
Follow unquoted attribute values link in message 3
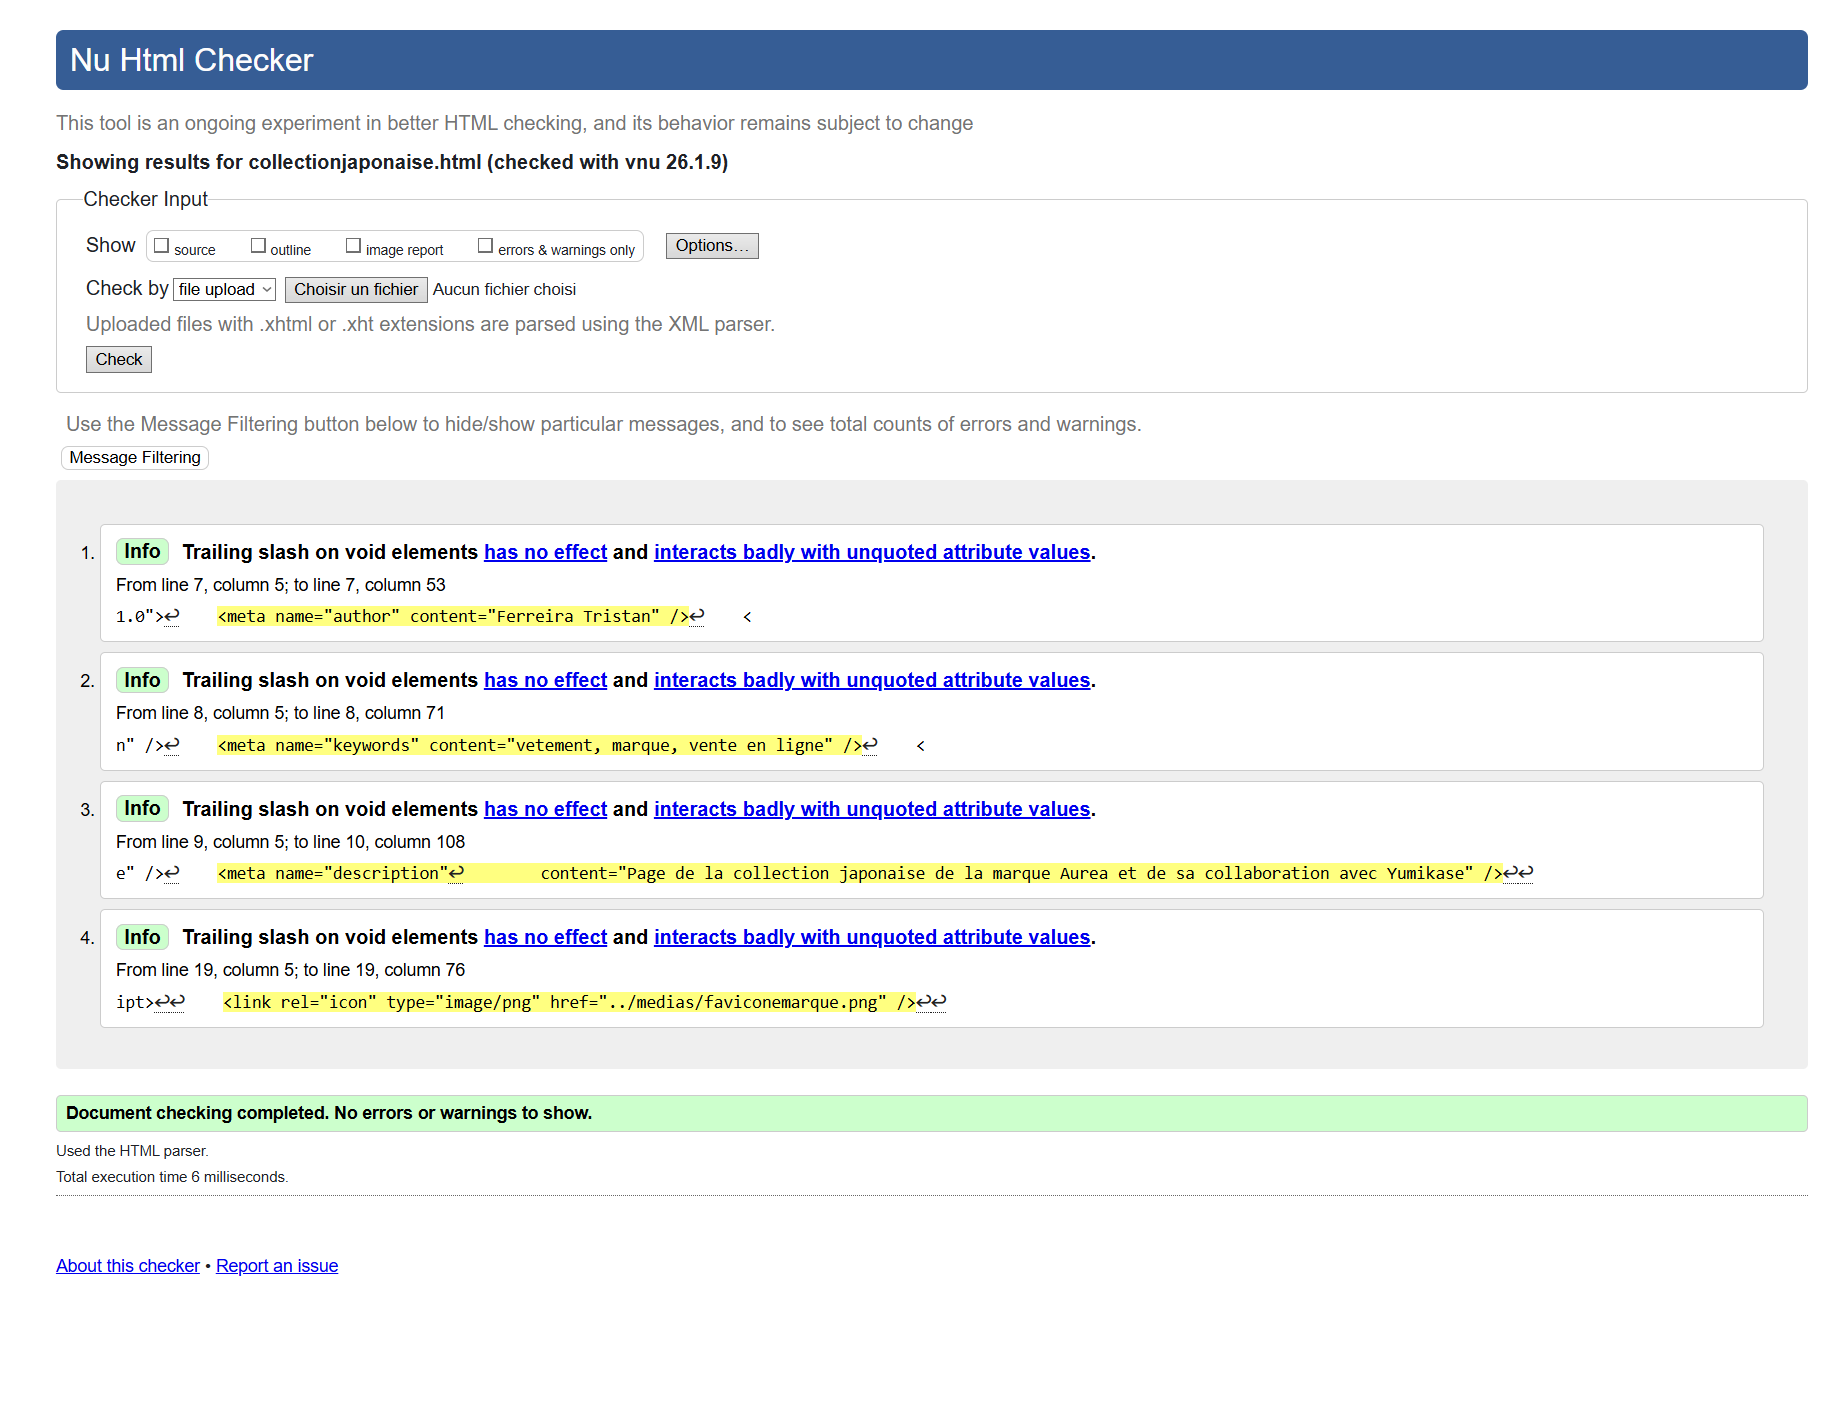click(x=871, y=810)
